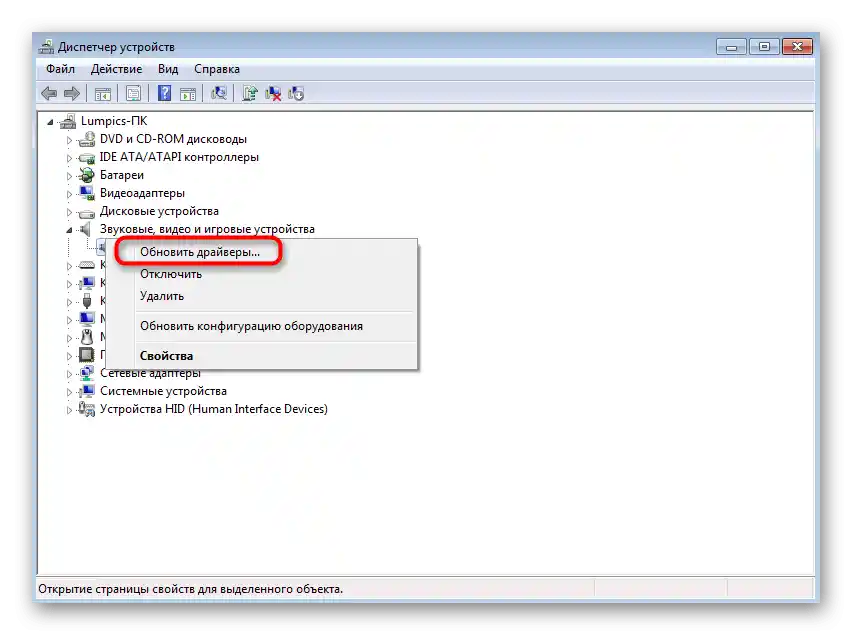The height and width of the screenshot is (635, 852).
Task: Open the Справка menu
Action: coord(217,69)
